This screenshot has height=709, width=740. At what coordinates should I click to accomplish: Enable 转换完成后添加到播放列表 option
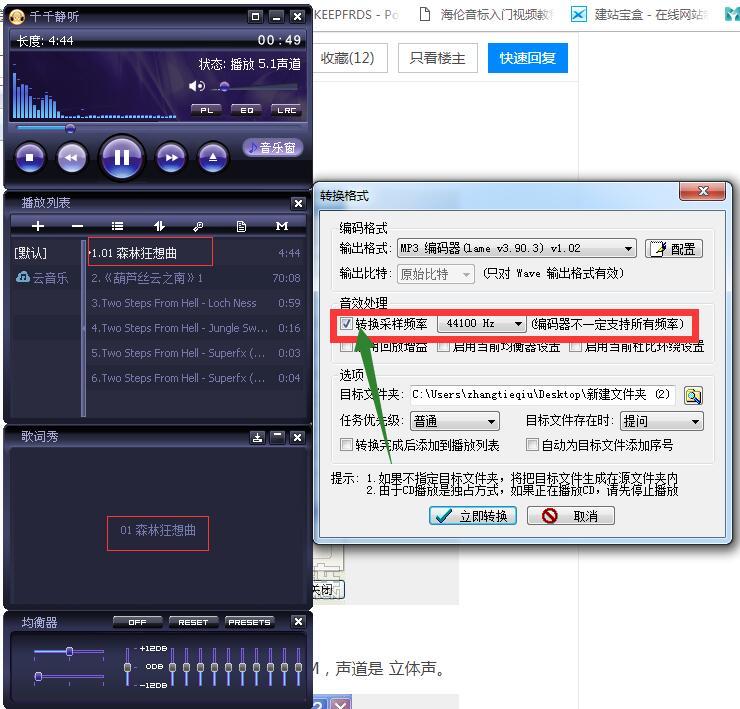point(347,445)
